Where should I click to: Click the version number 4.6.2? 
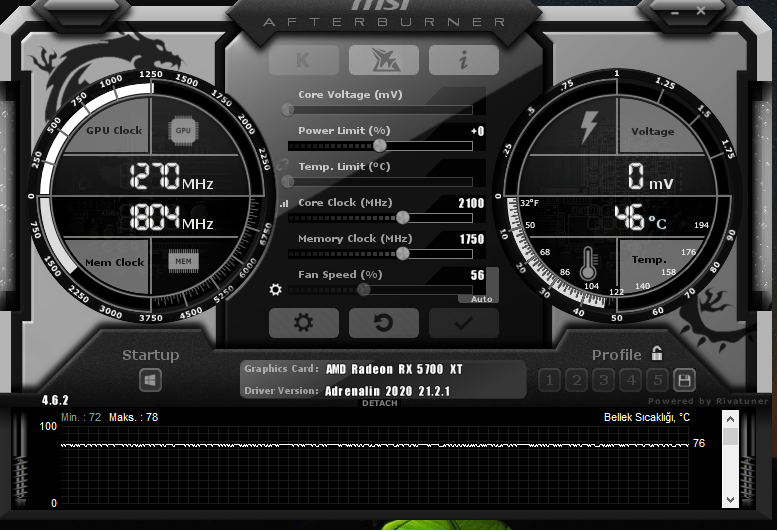click(x=55, y=400)
